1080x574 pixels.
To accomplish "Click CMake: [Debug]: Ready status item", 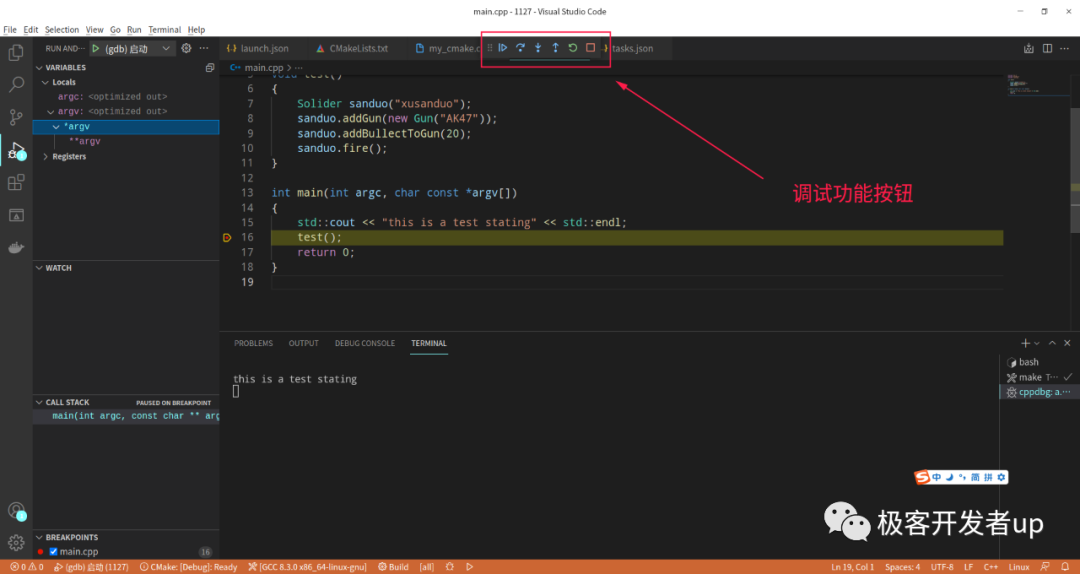I will [188, 567].
